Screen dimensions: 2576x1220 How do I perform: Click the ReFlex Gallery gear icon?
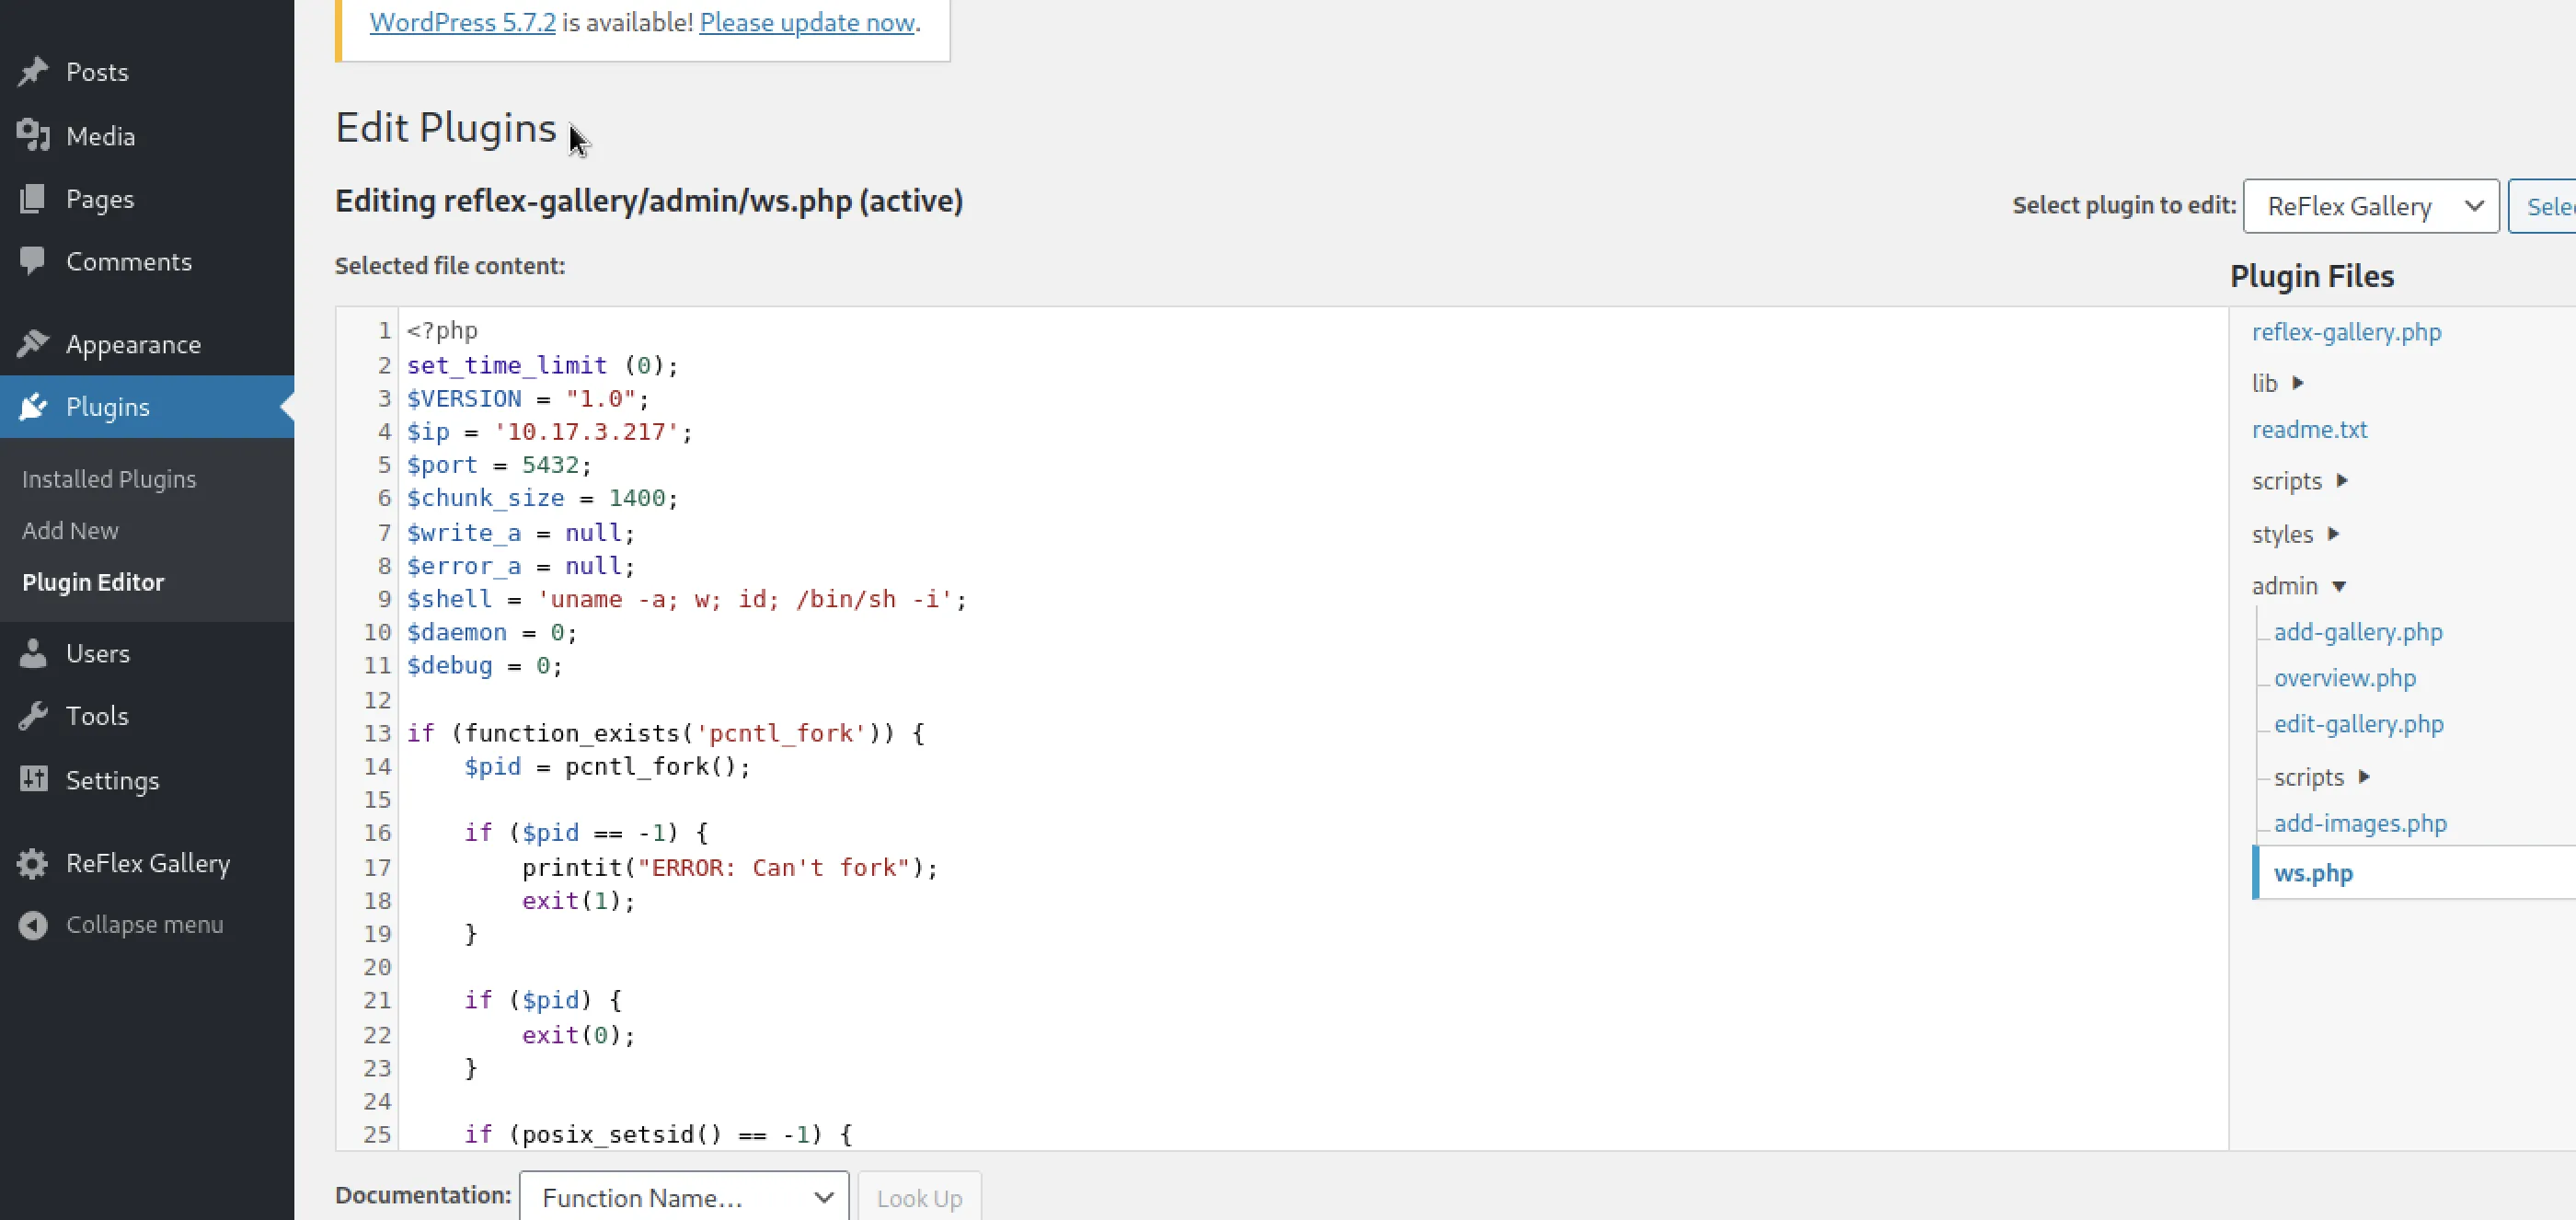(x=33, y=863)
